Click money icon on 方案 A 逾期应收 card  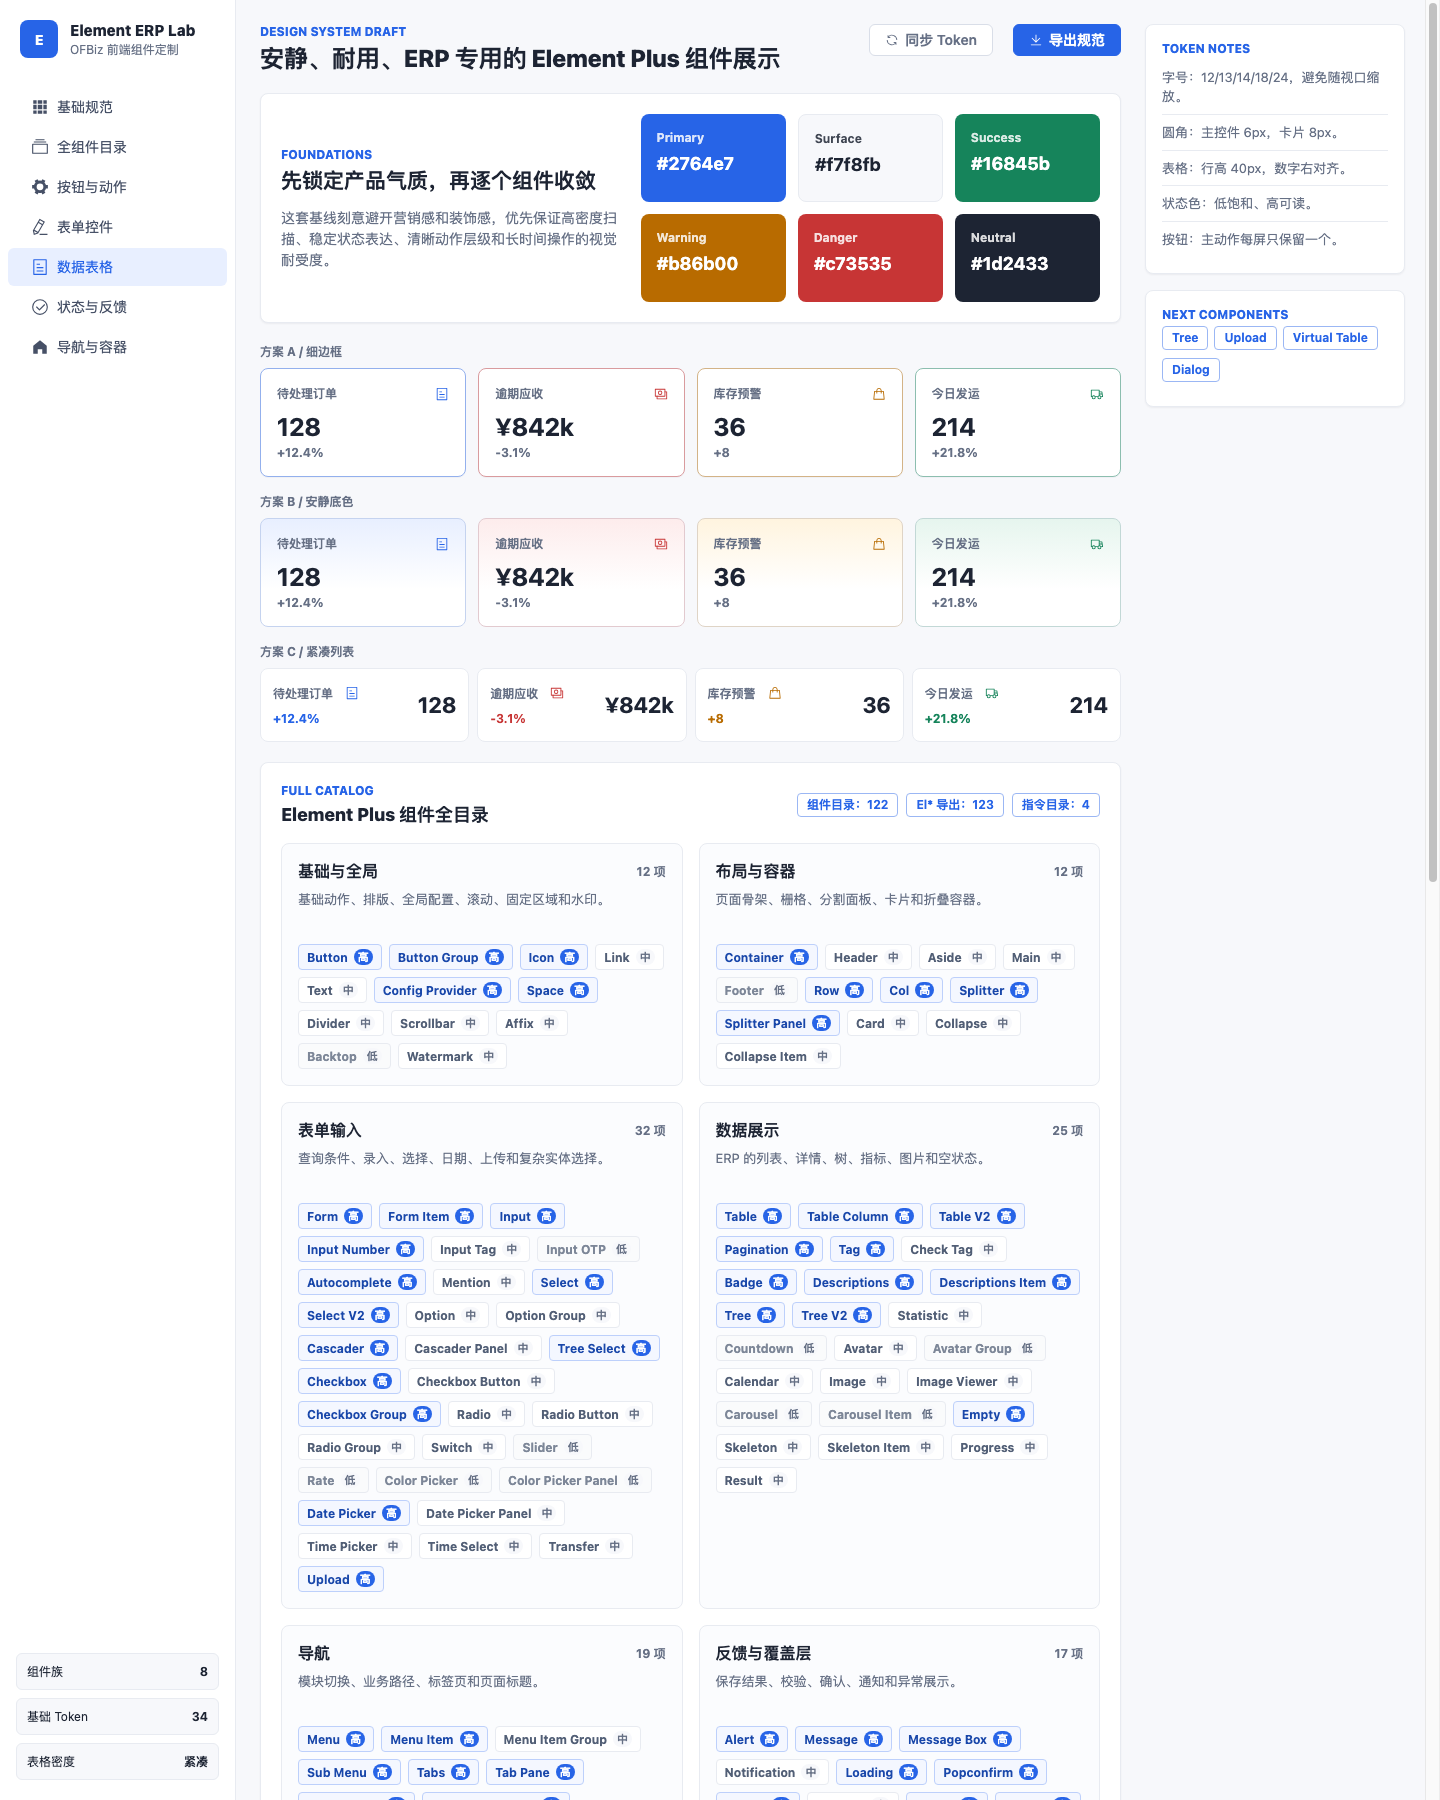[661, 394]
